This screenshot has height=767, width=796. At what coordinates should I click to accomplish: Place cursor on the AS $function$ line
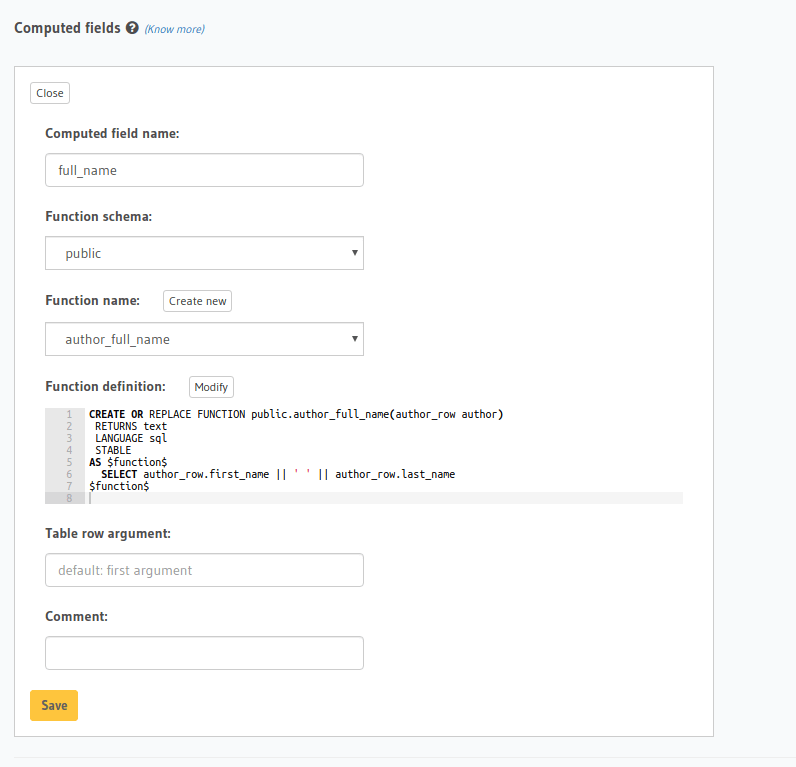tap(127, 462)
